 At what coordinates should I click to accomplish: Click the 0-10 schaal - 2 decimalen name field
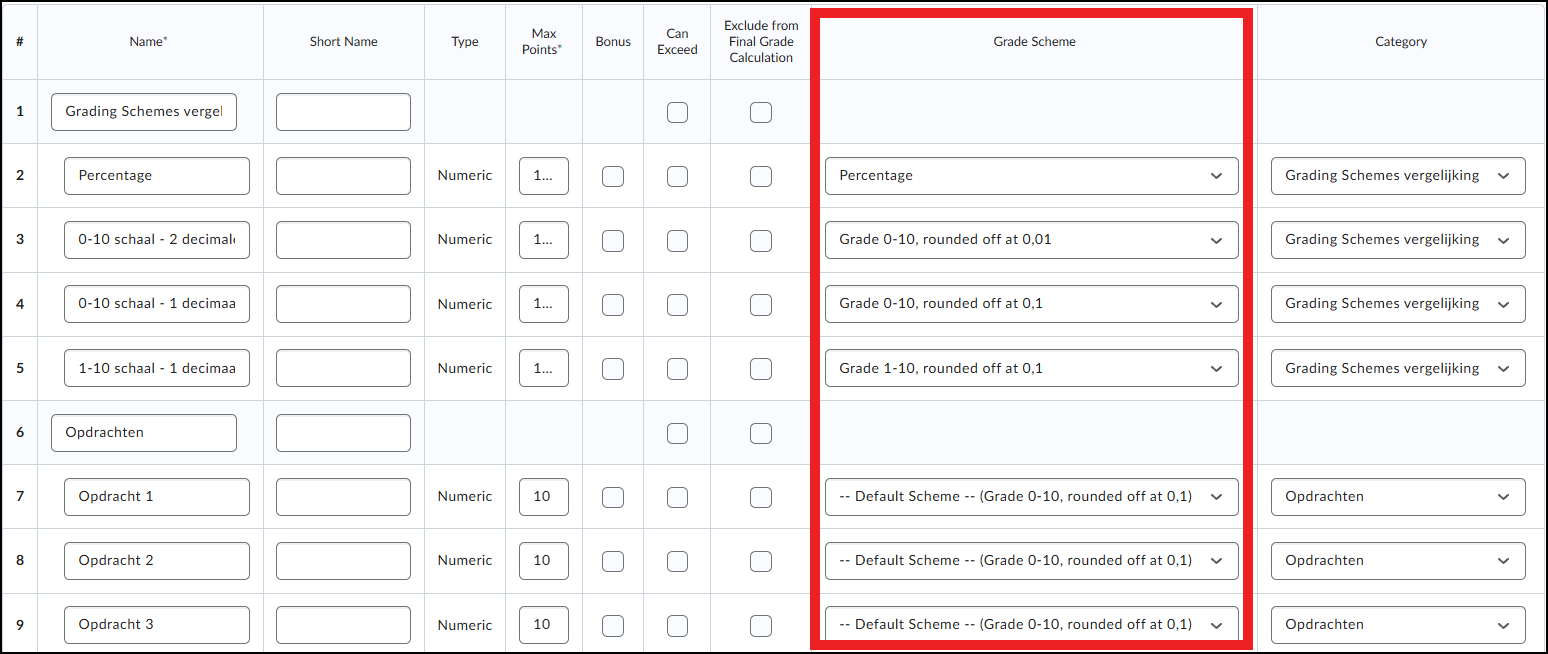pos(157,240)
